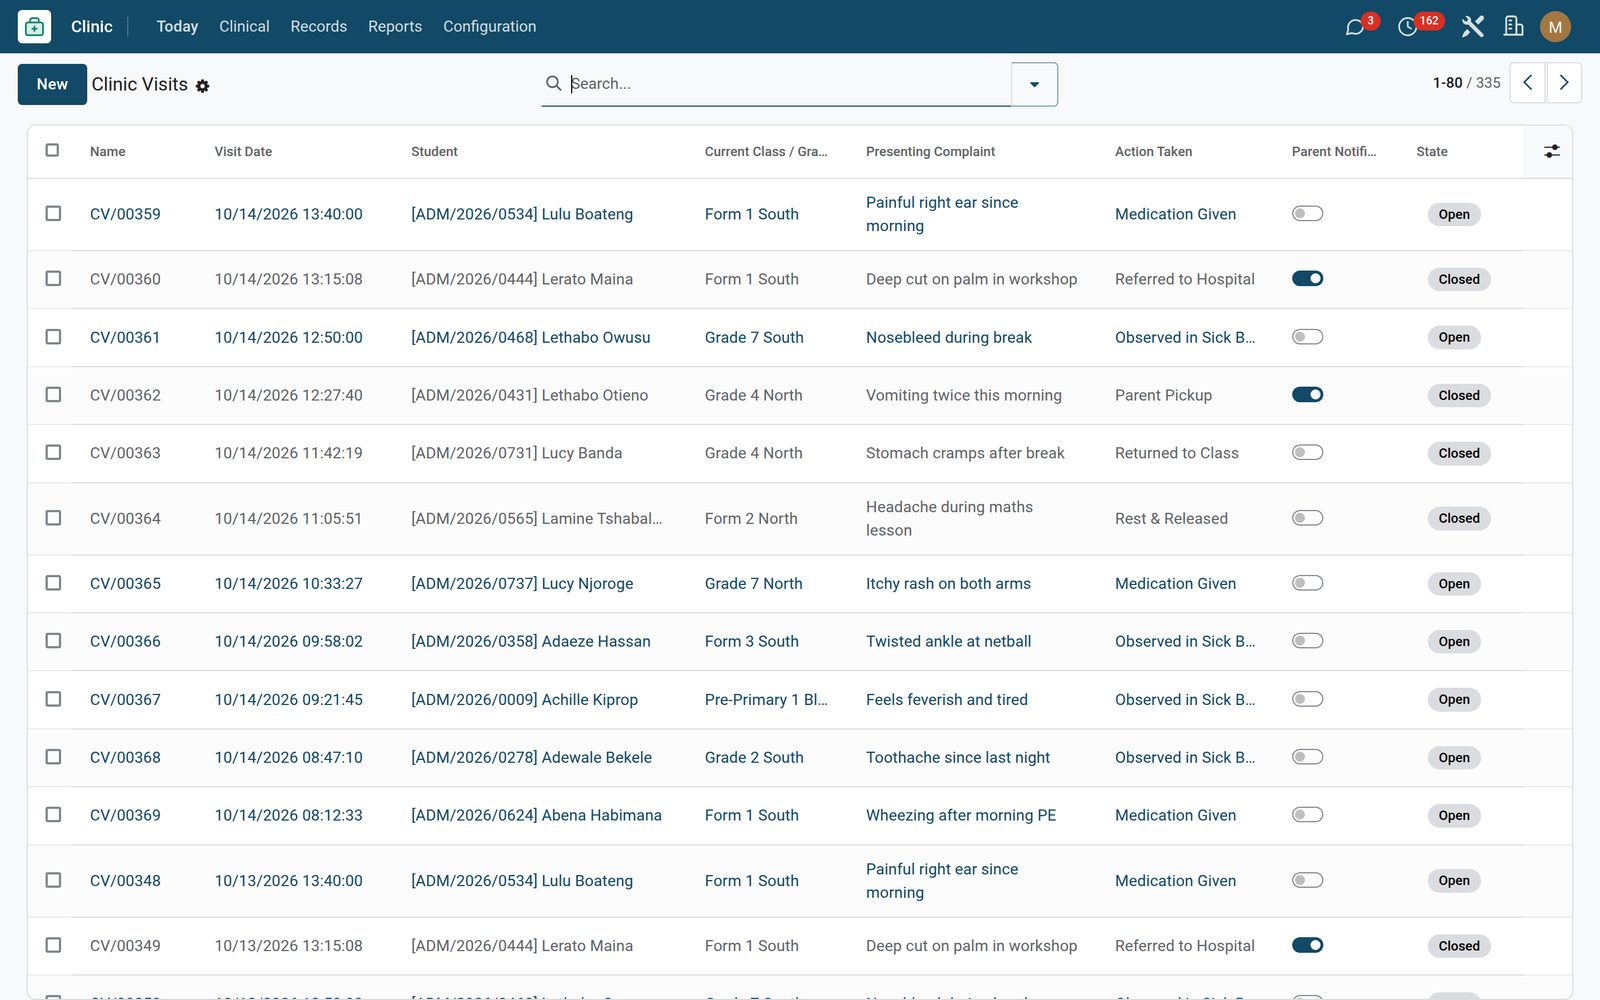Go to previous page of records
1600x1000 pixels.
(x=1527, y=83)
